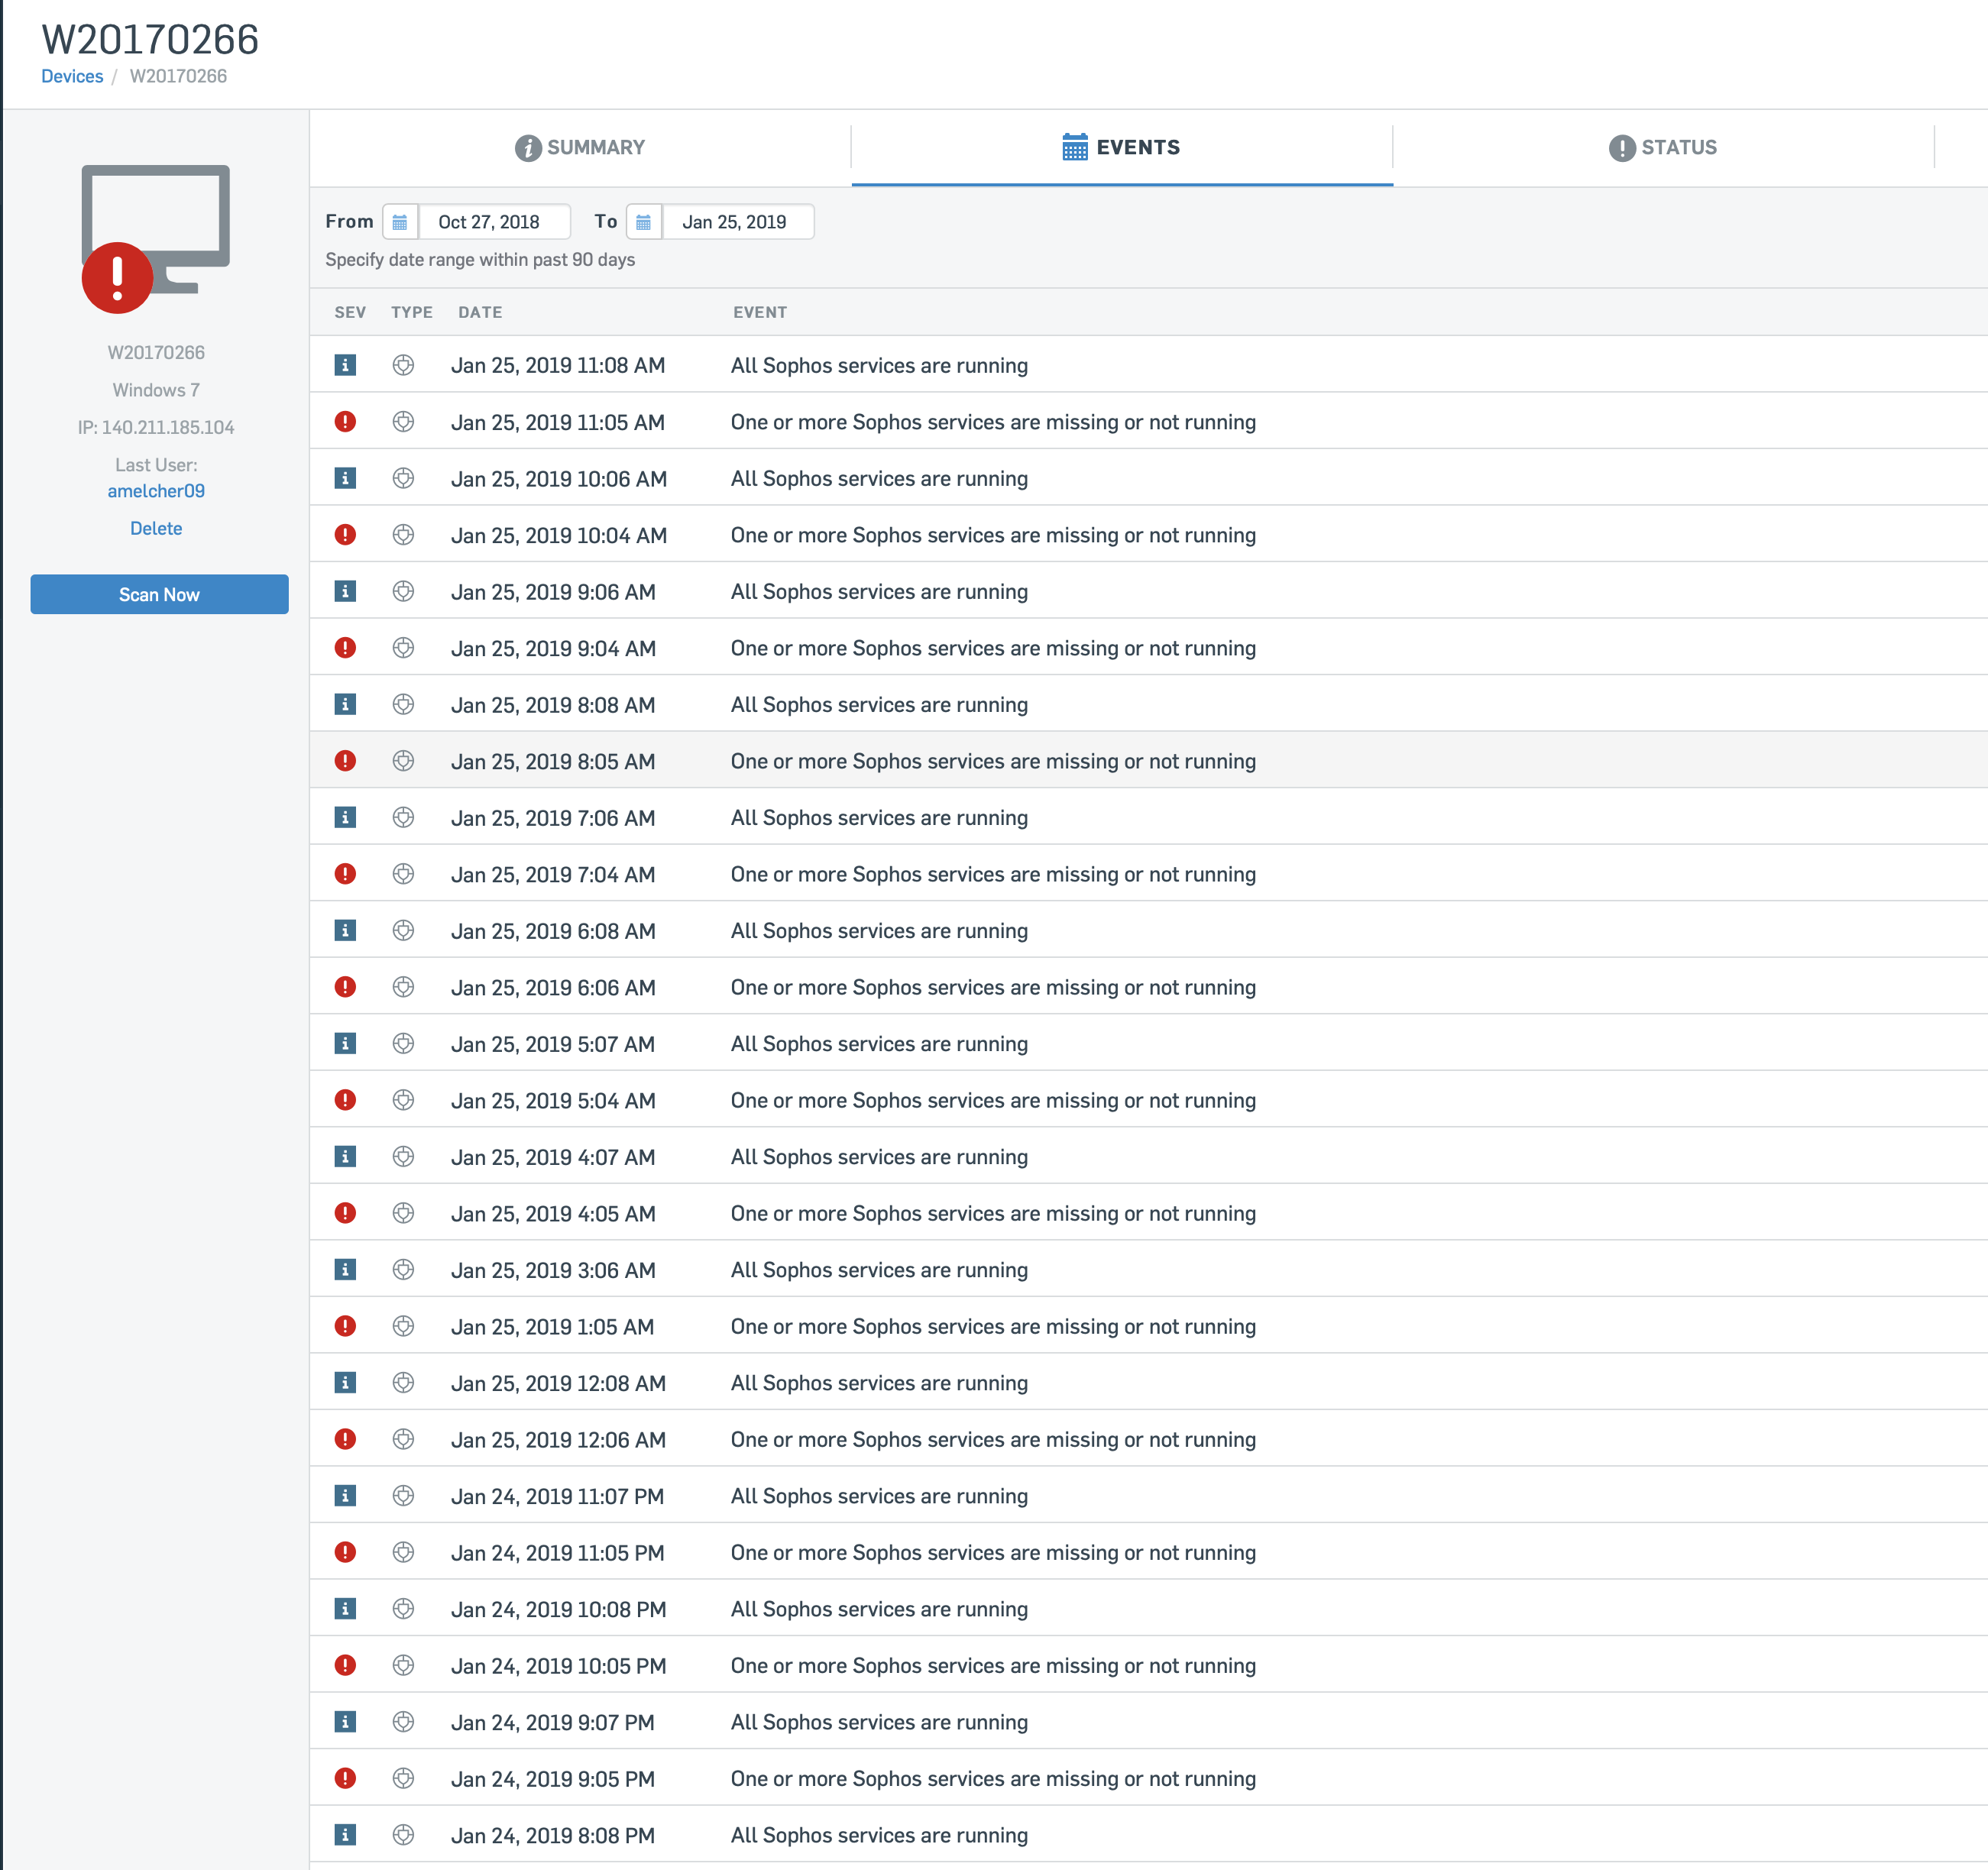The height and width of the screenshot is (1870, 1988).
Task: Click red alert icon for Jan 25 4:05 AM
Action: 345,1213
